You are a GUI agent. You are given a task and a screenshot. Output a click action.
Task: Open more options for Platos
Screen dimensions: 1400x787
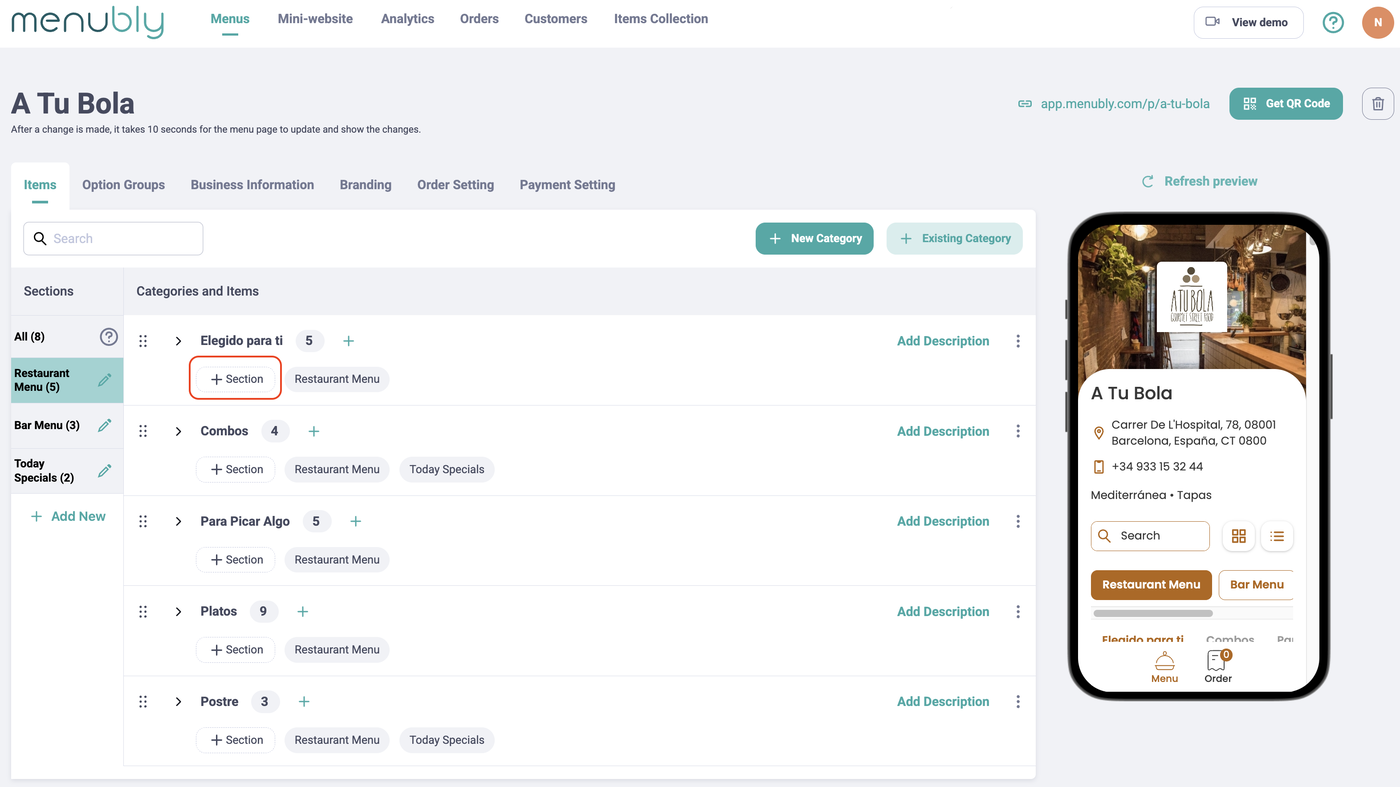(x=1018, y=611)
